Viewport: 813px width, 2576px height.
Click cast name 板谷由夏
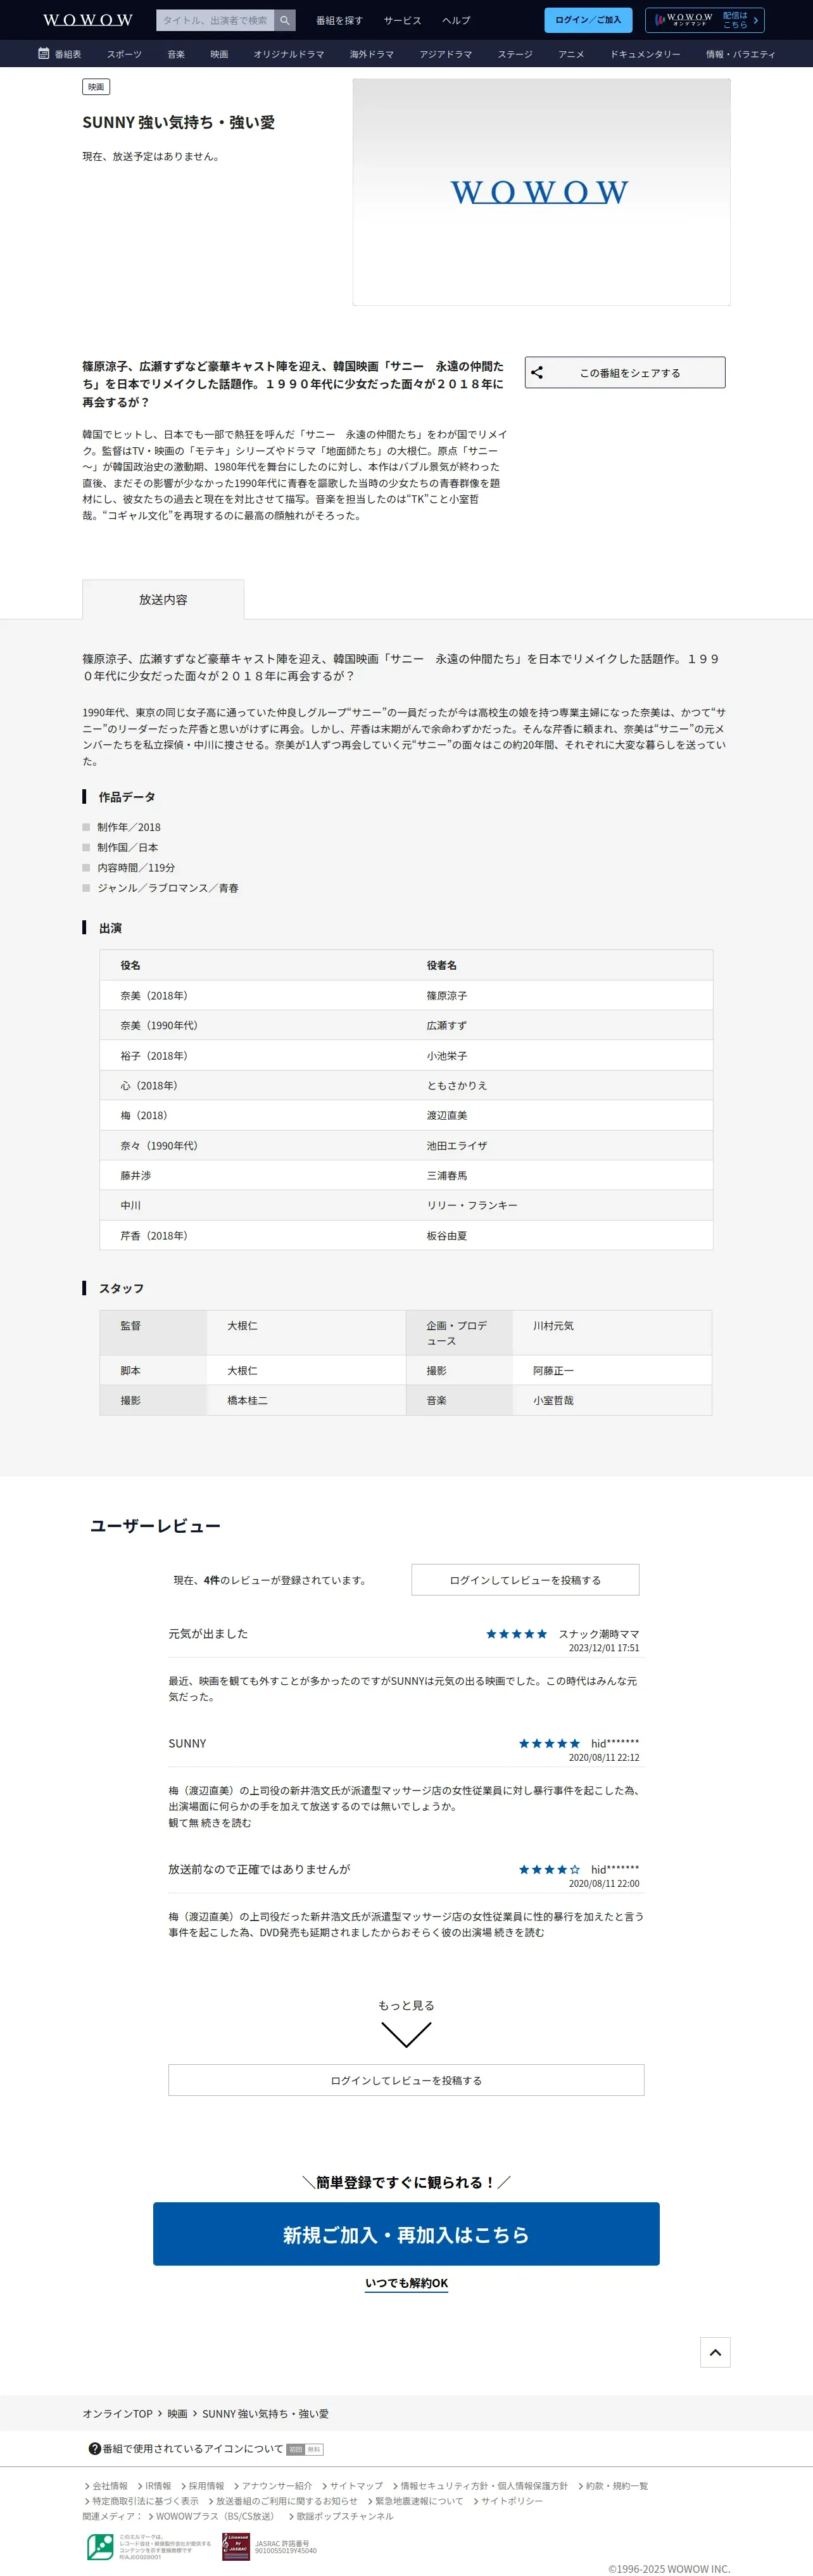pos(446,1236)
